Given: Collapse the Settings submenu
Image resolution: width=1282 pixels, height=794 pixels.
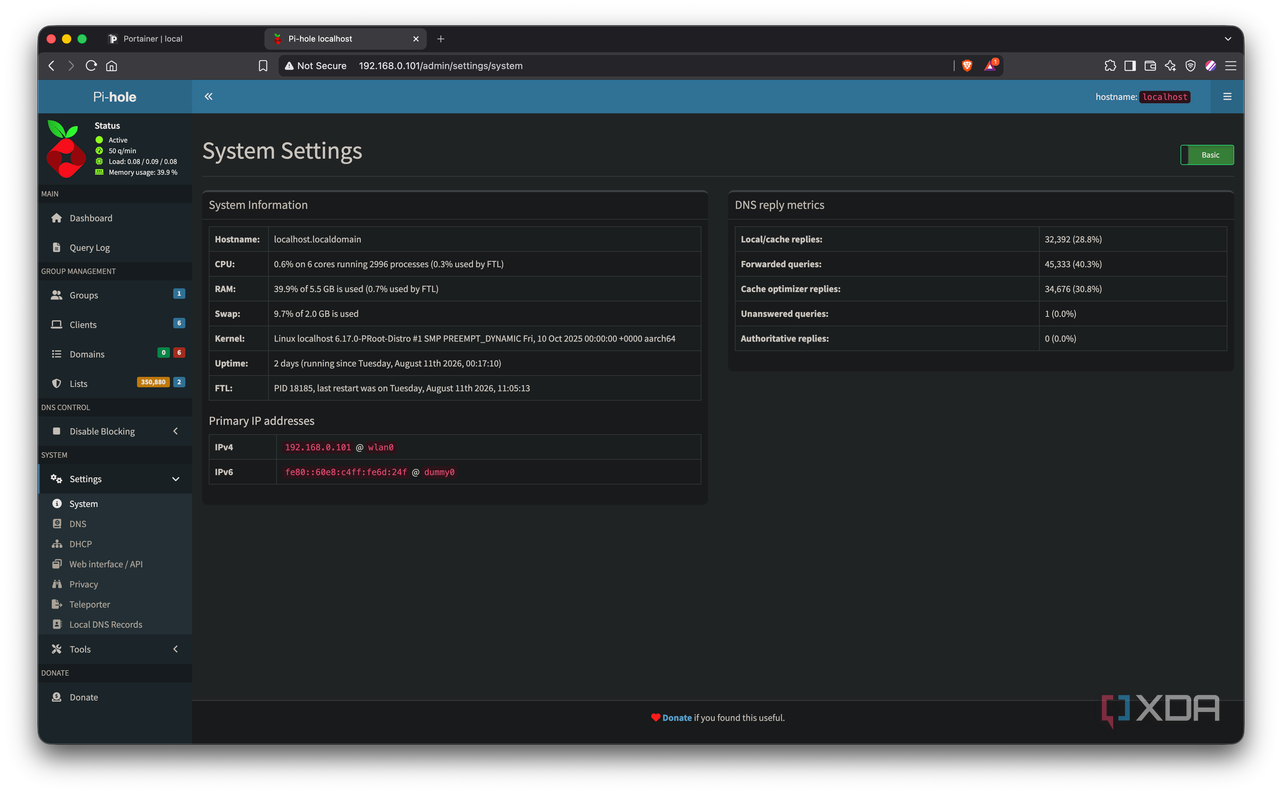Looking at the screenshot, I should 115,479.
